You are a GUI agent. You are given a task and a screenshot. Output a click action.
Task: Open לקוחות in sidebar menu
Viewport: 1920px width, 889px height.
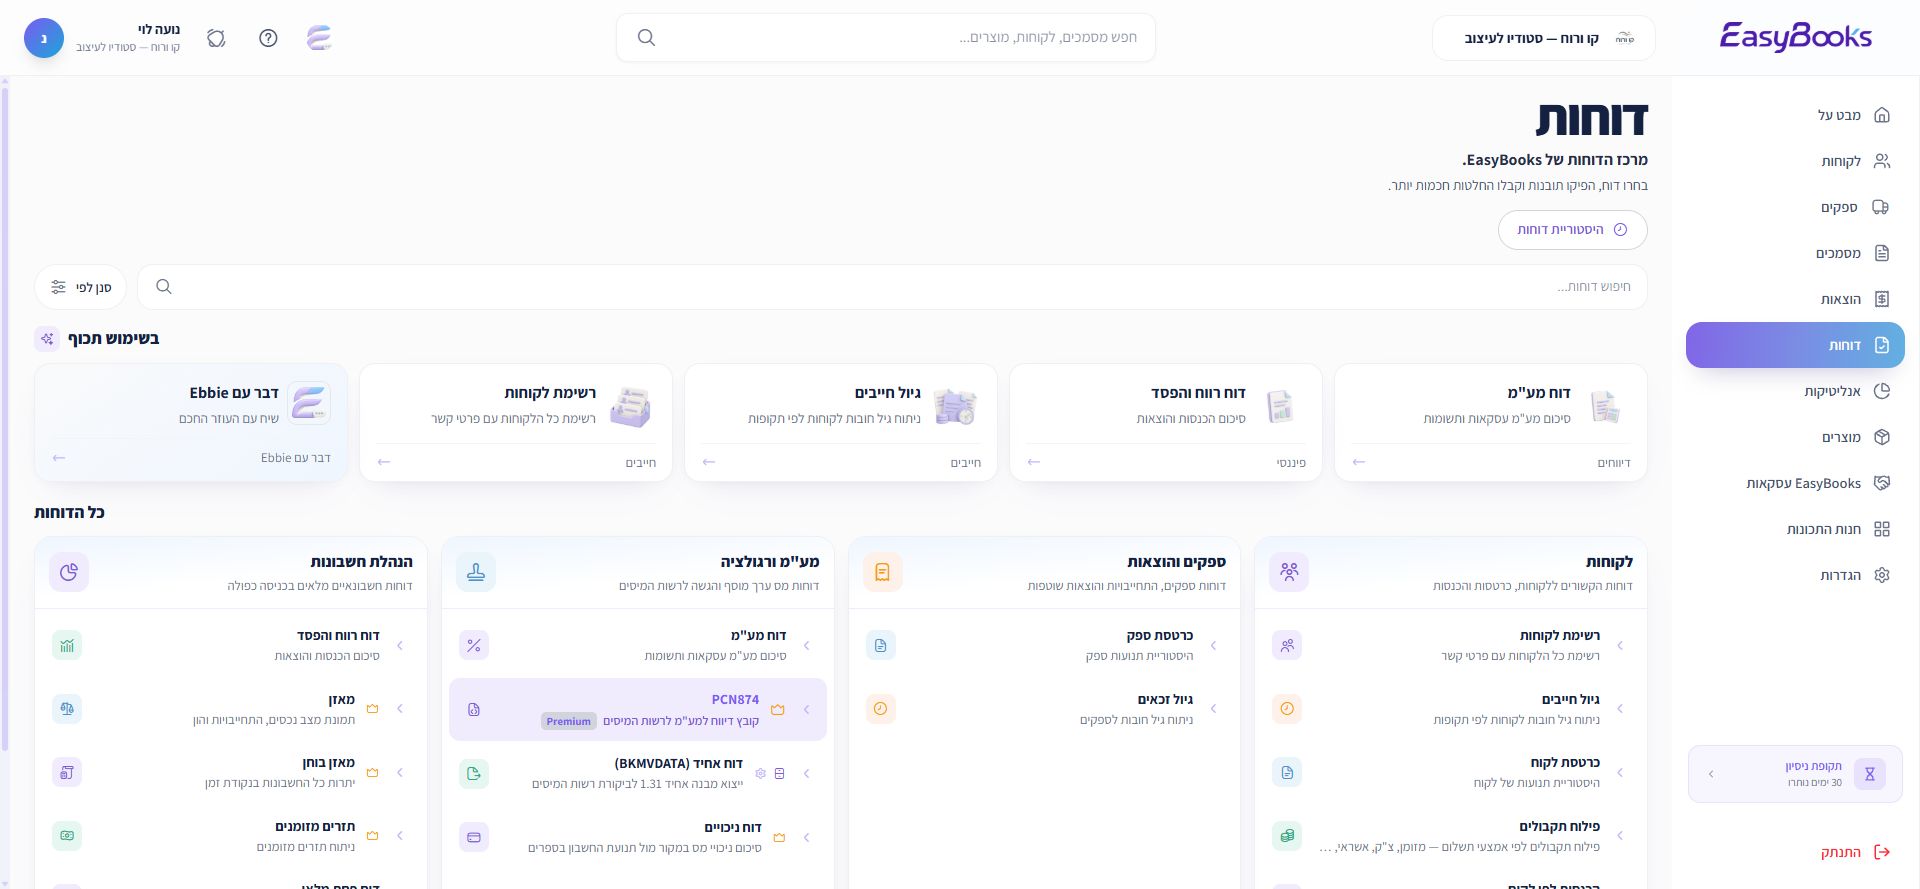click(x=1795, y=161)
